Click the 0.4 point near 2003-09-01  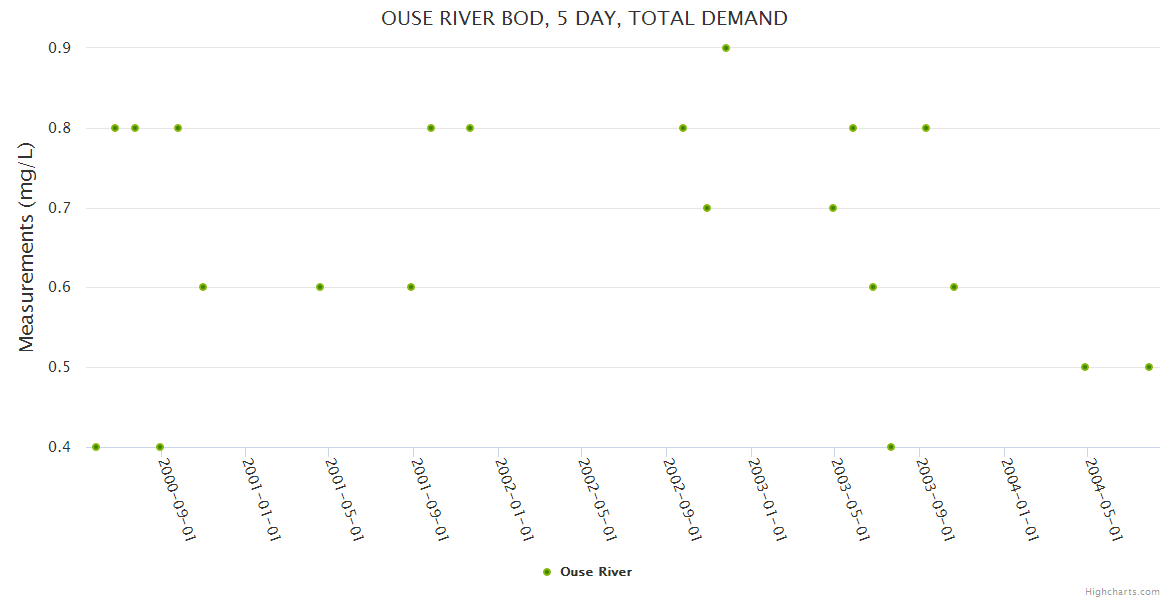[891, 447]
